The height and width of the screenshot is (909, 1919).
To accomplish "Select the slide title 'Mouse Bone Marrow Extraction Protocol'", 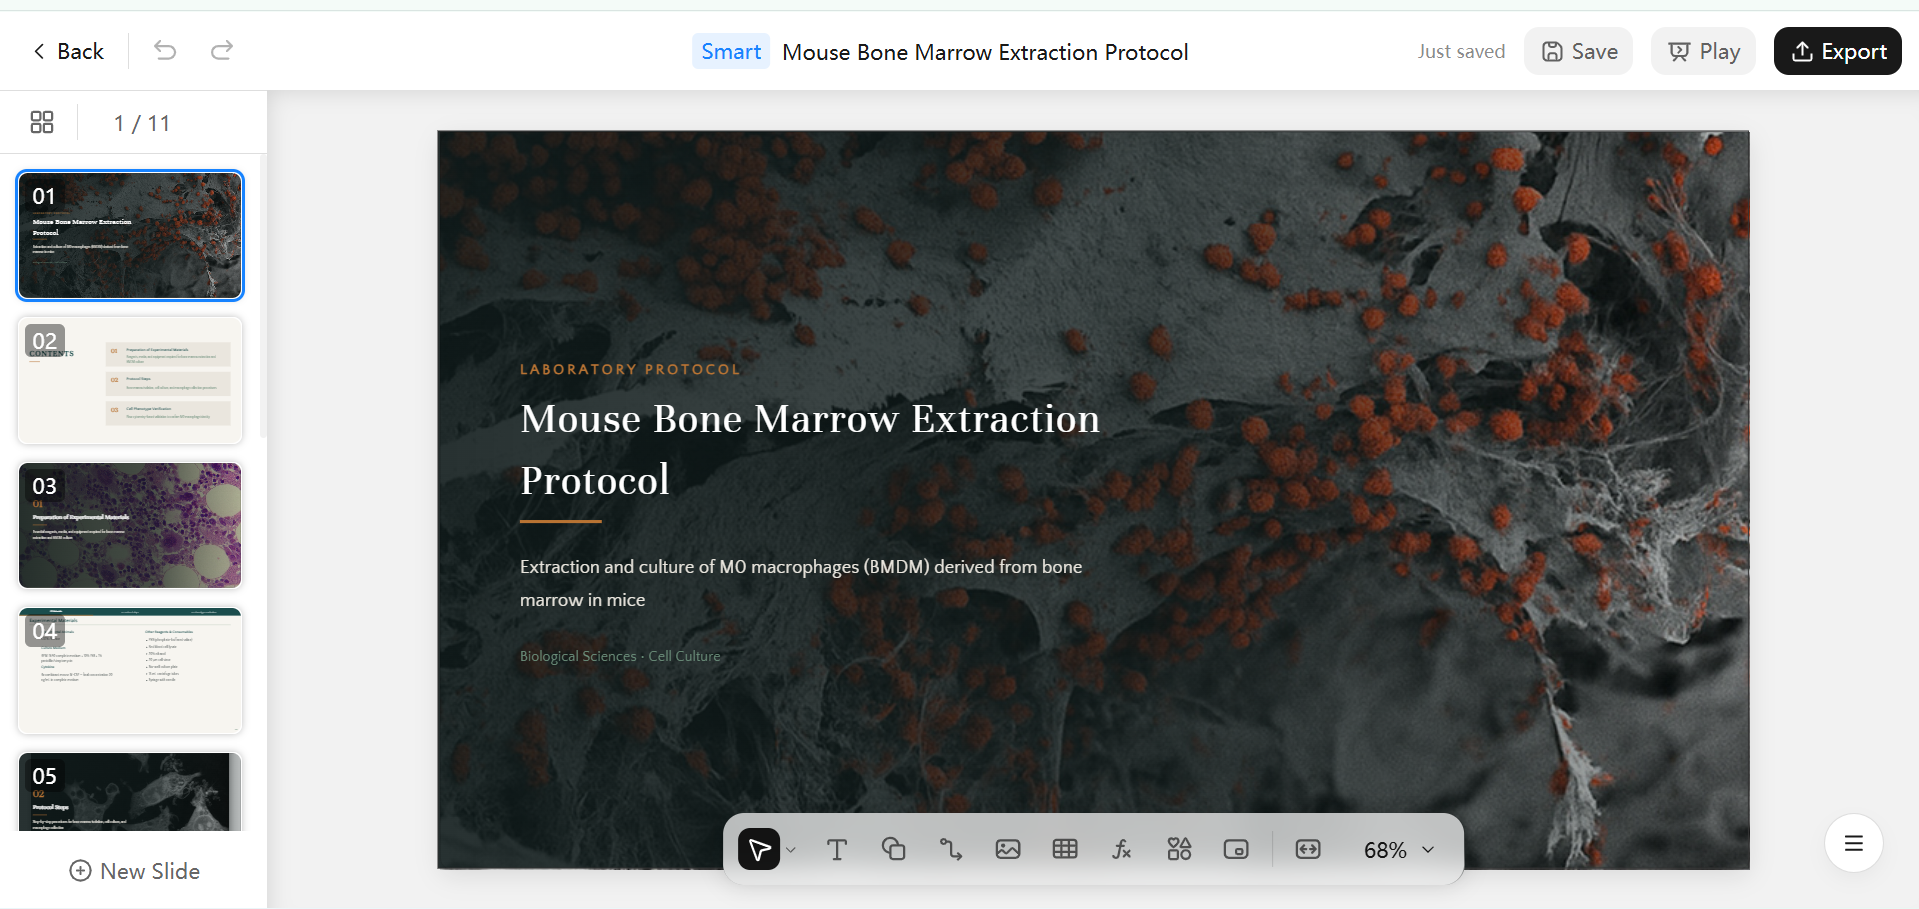I will pos(810,449).
